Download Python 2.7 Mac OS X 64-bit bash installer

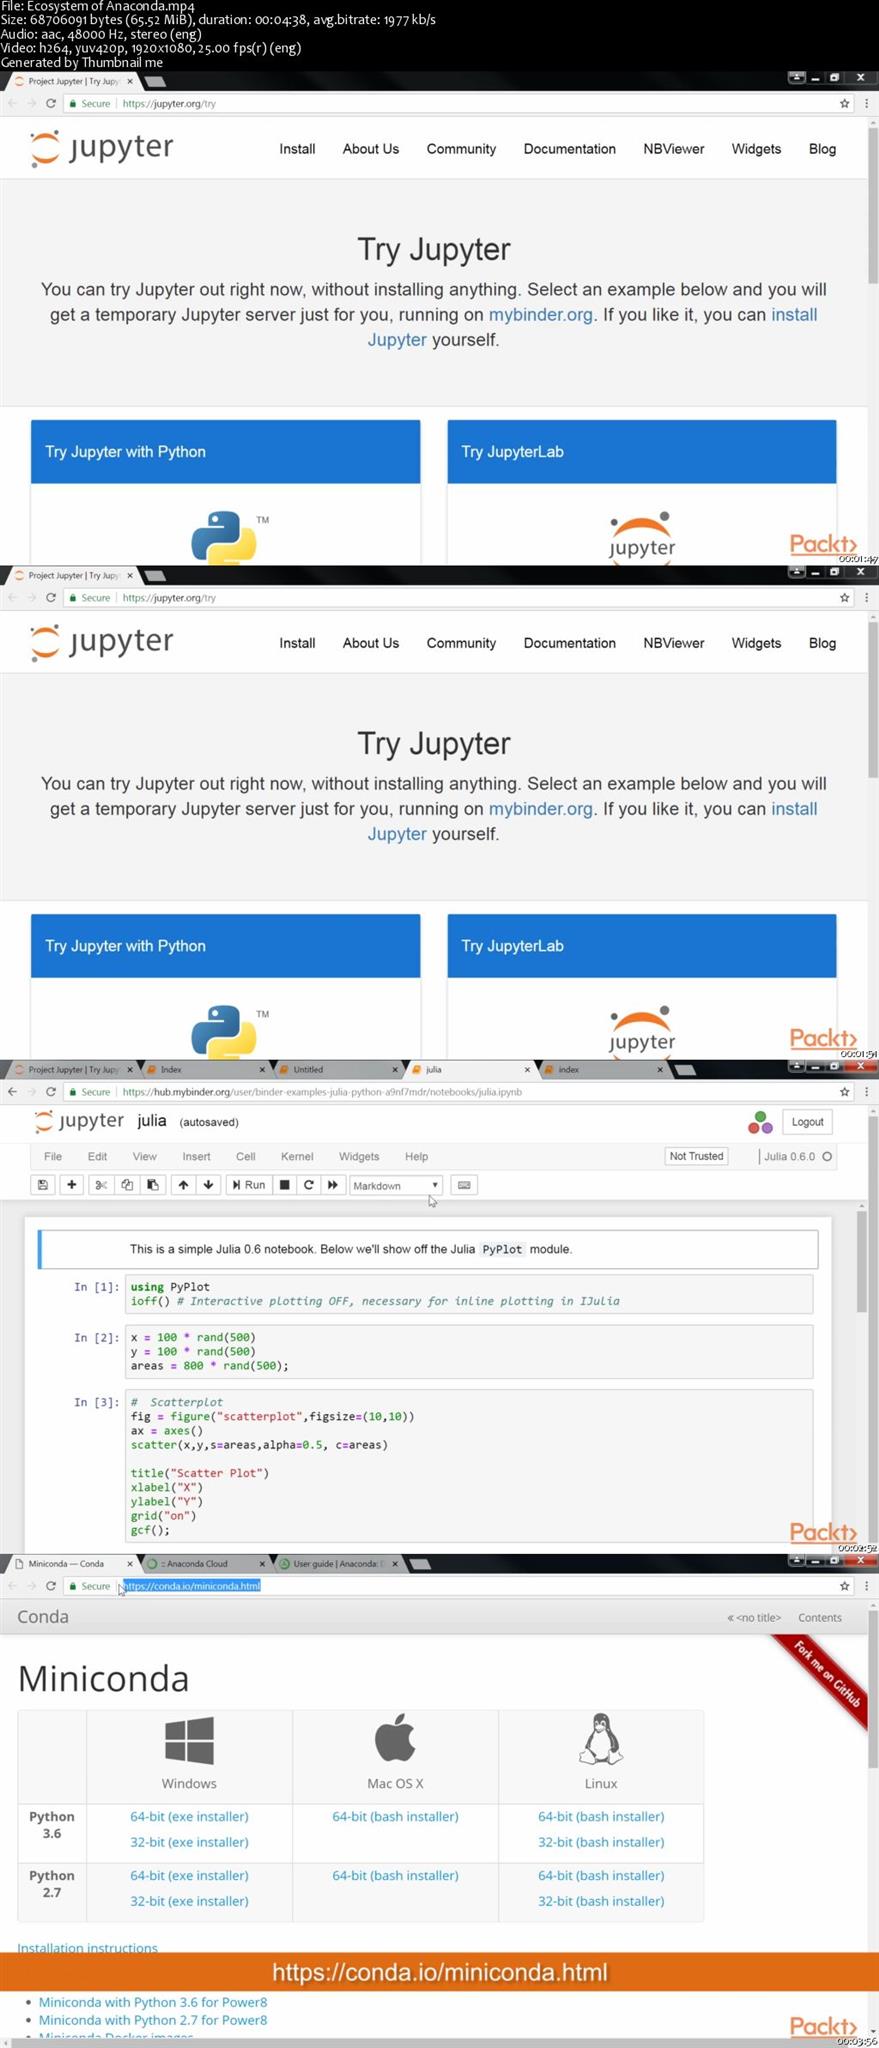pos(395,1875)
